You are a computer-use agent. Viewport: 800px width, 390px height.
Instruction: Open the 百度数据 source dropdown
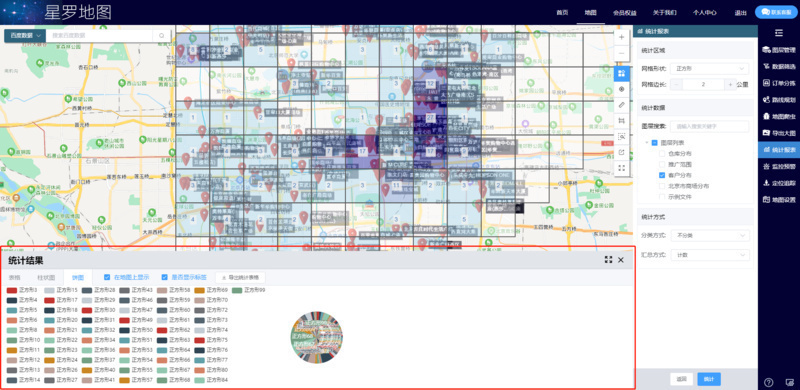pyautogui.click(x=25, y=36)
